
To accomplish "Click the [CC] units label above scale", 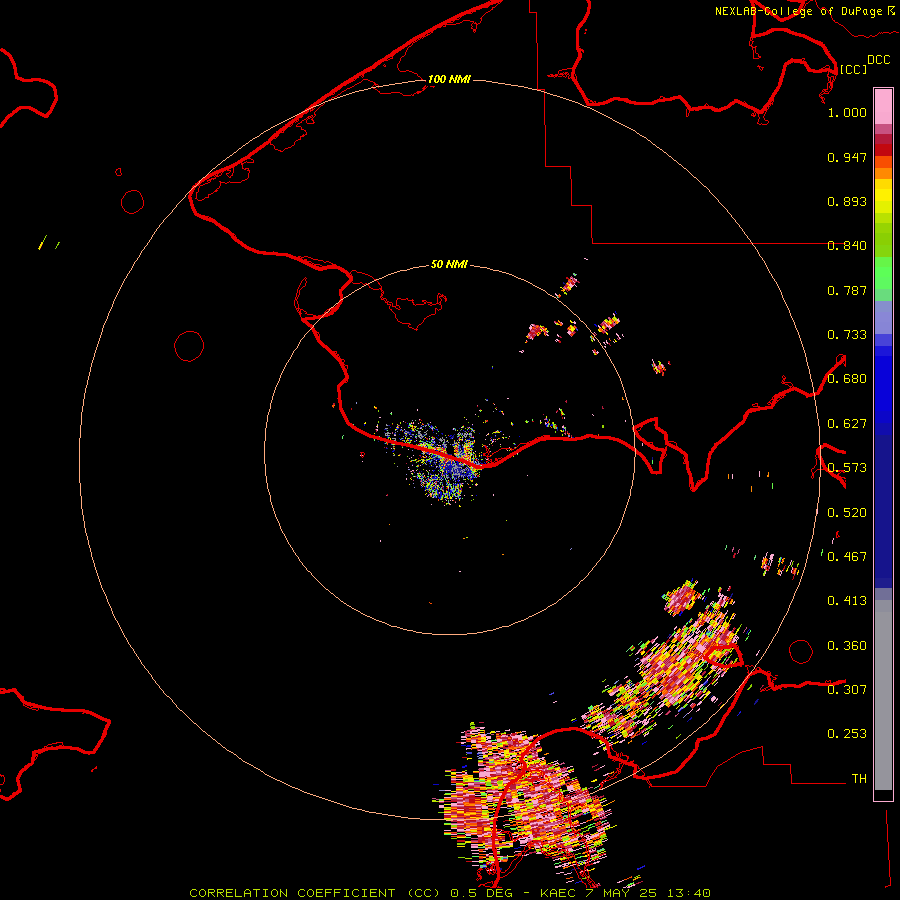I will (853, 69).
